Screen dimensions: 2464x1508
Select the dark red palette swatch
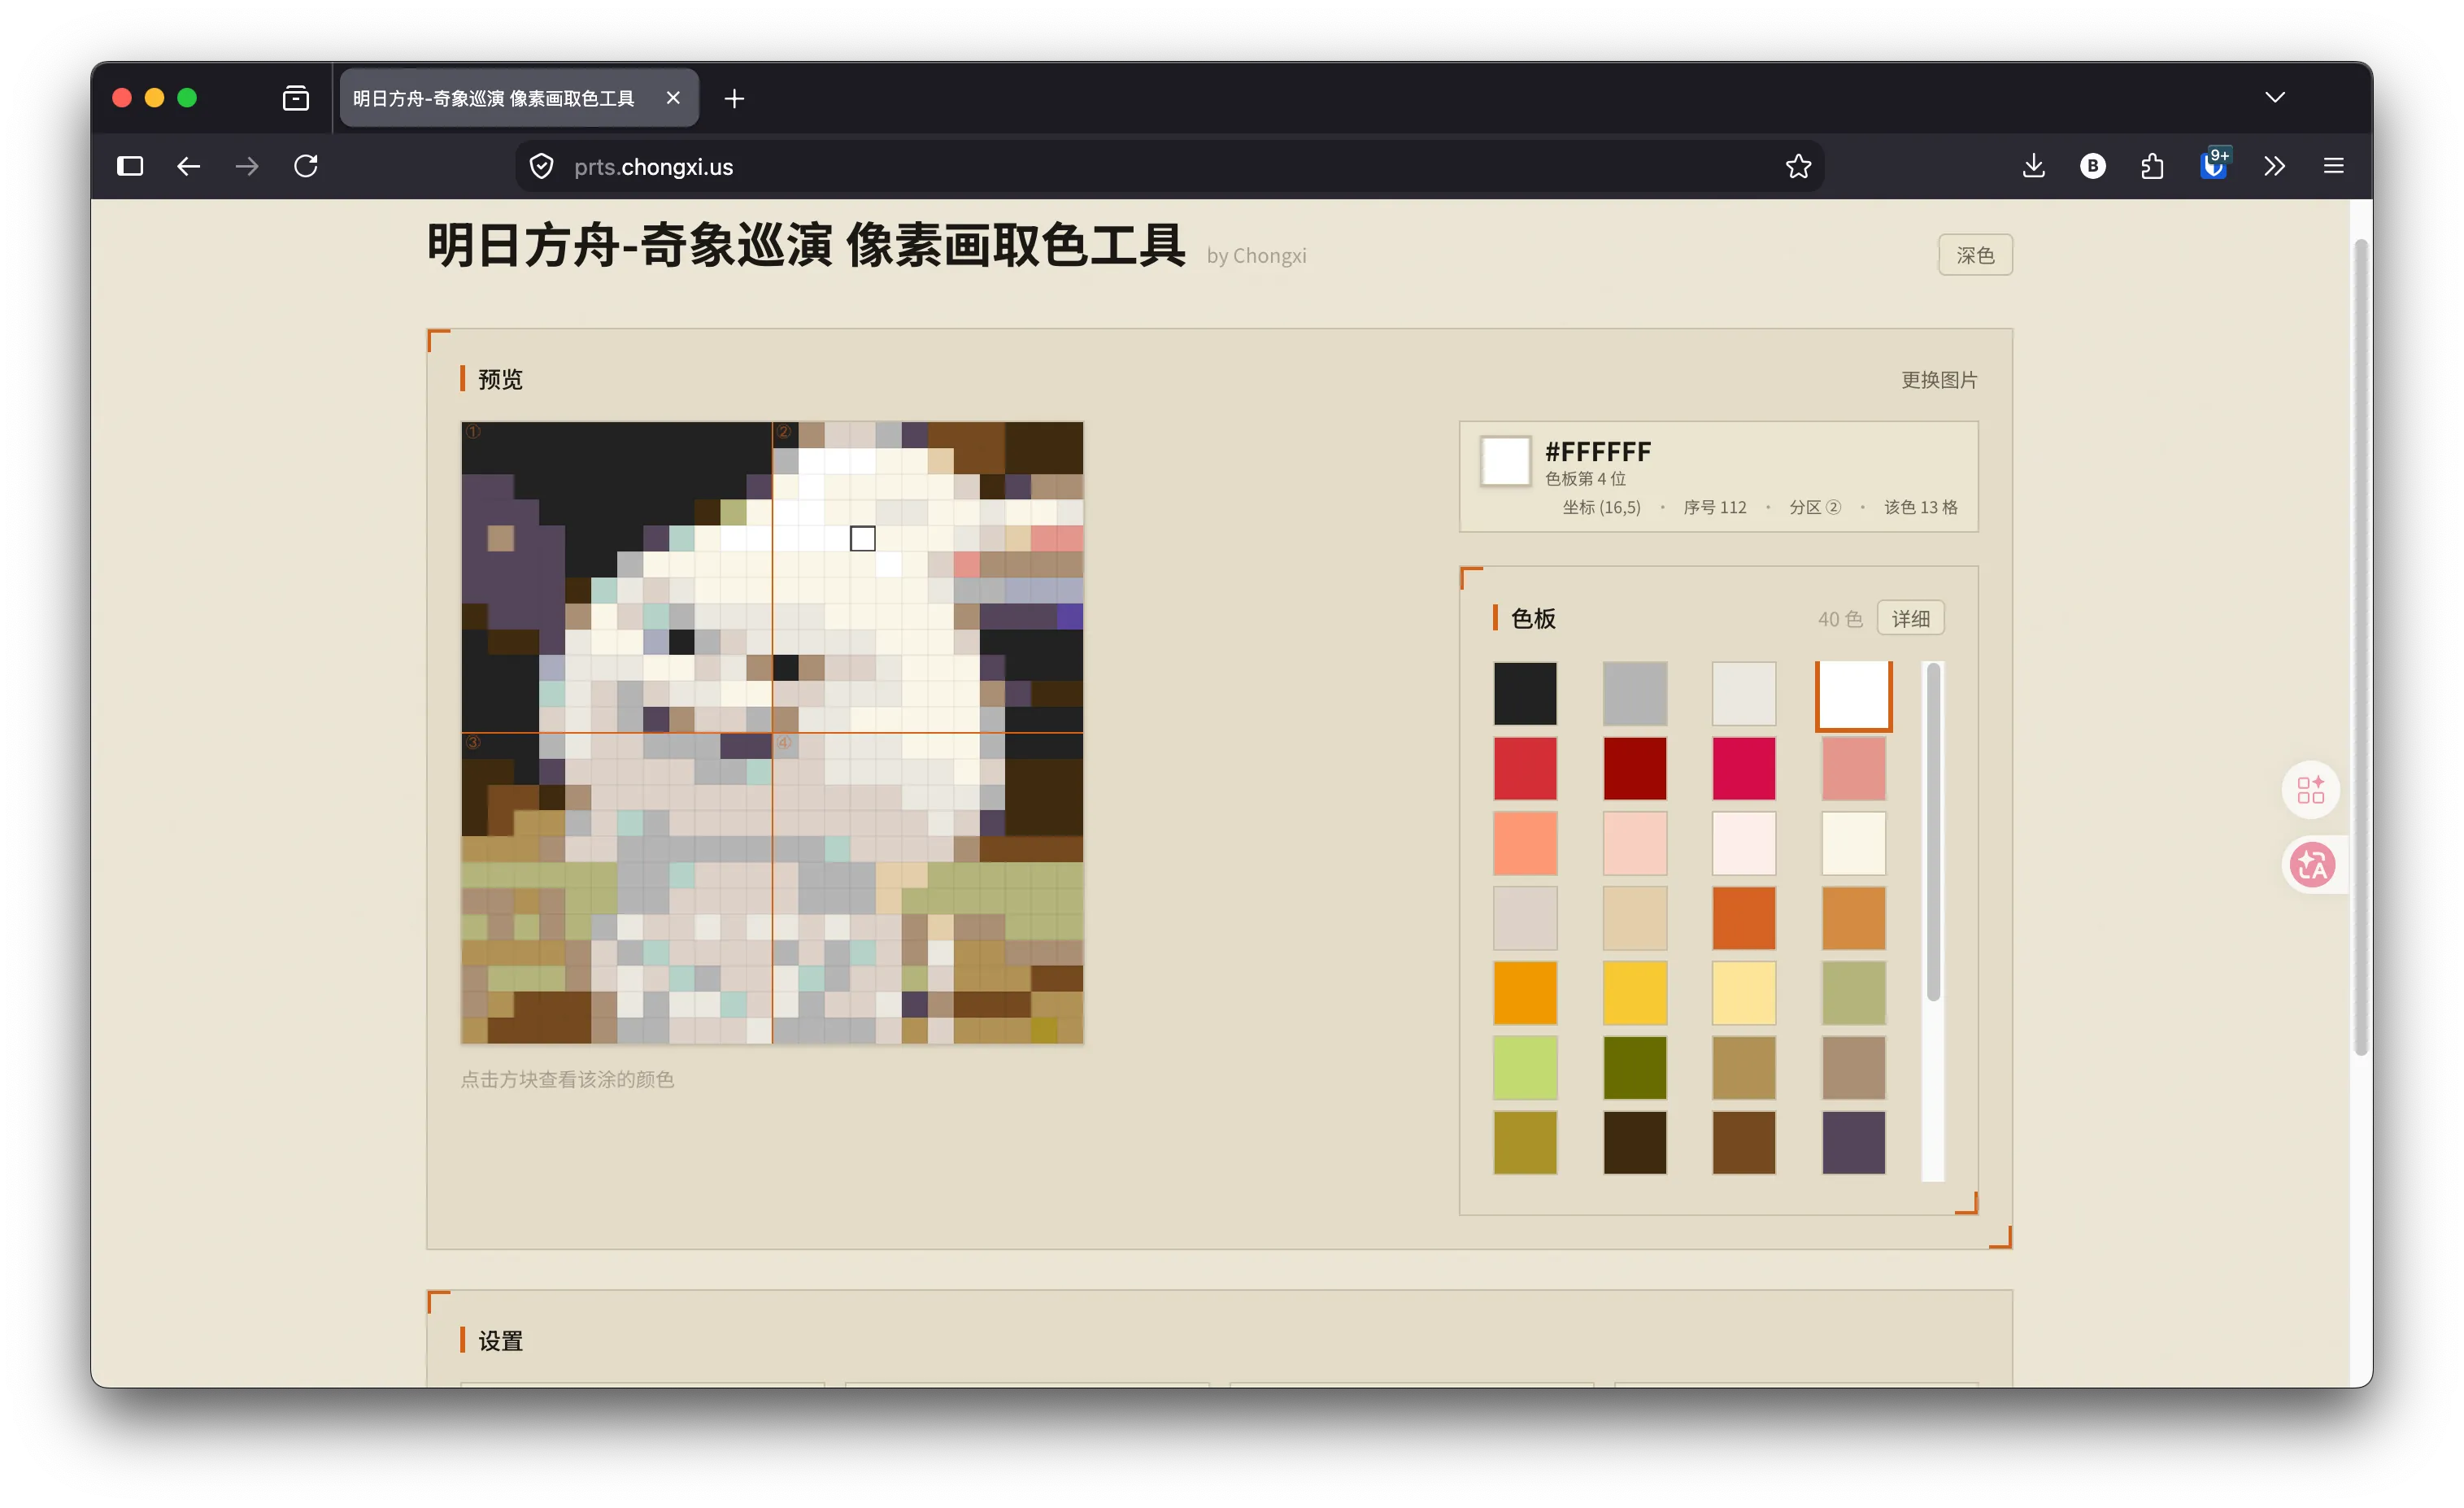click(x=1634, y=768)
